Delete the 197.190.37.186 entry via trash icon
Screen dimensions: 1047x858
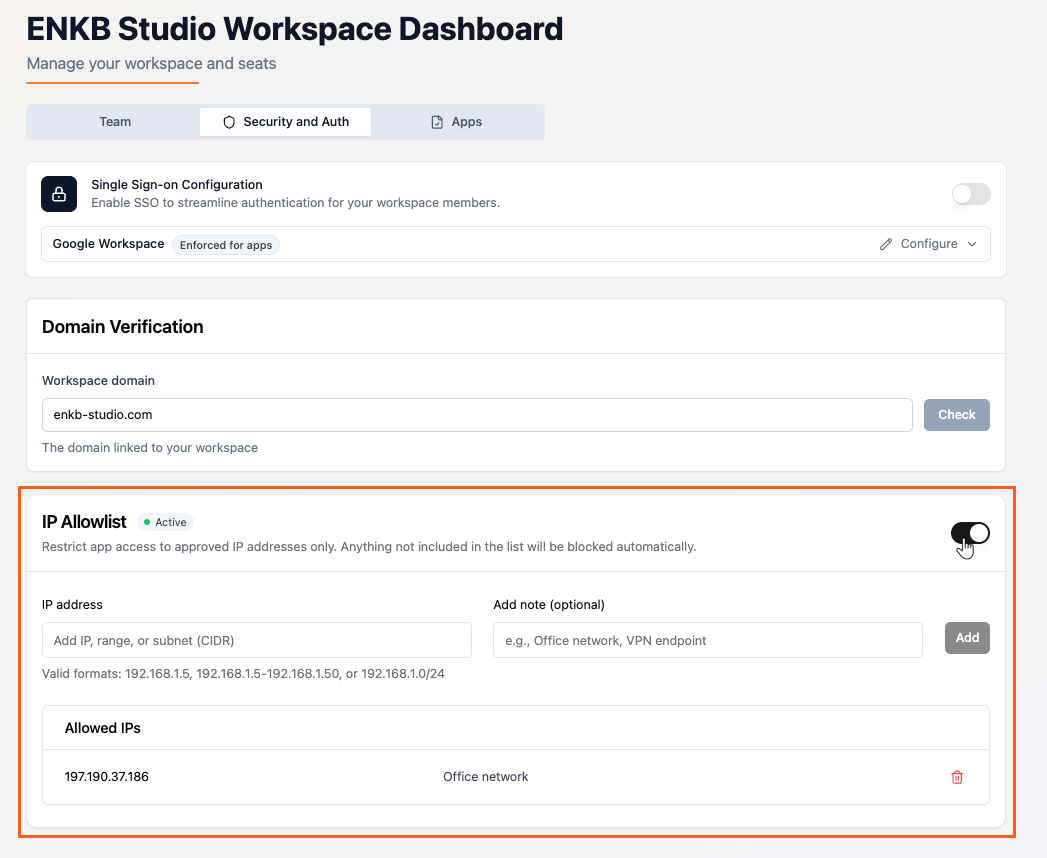click(957, 776)
